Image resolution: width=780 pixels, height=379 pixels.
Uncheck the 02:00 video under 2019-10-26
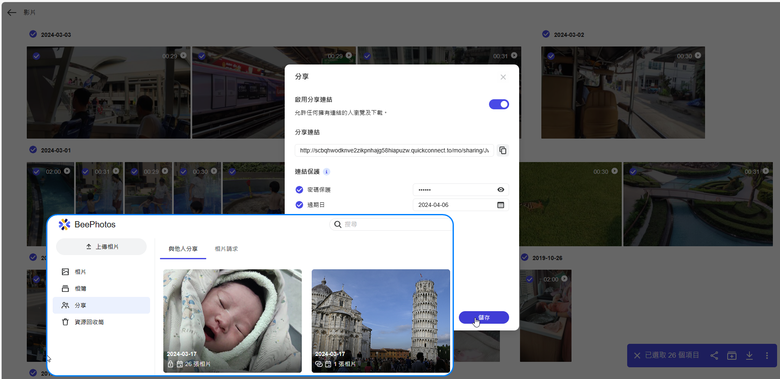pyautogui.click(x=529, y=280)
